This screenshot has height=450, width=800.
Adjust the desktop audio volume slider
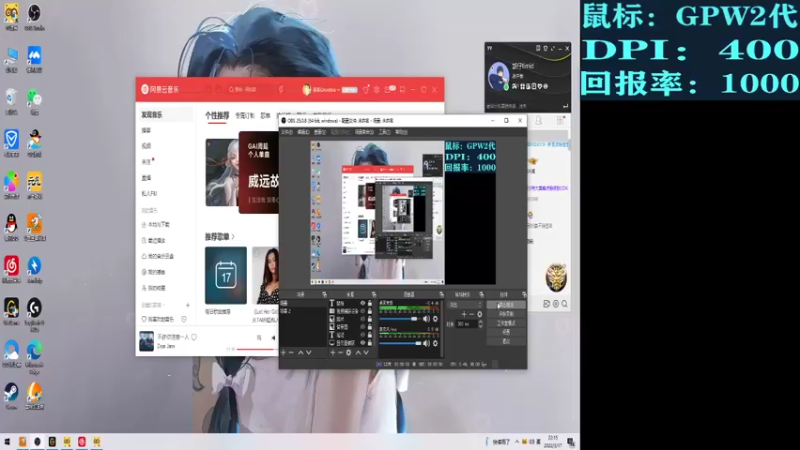(400, 319)
